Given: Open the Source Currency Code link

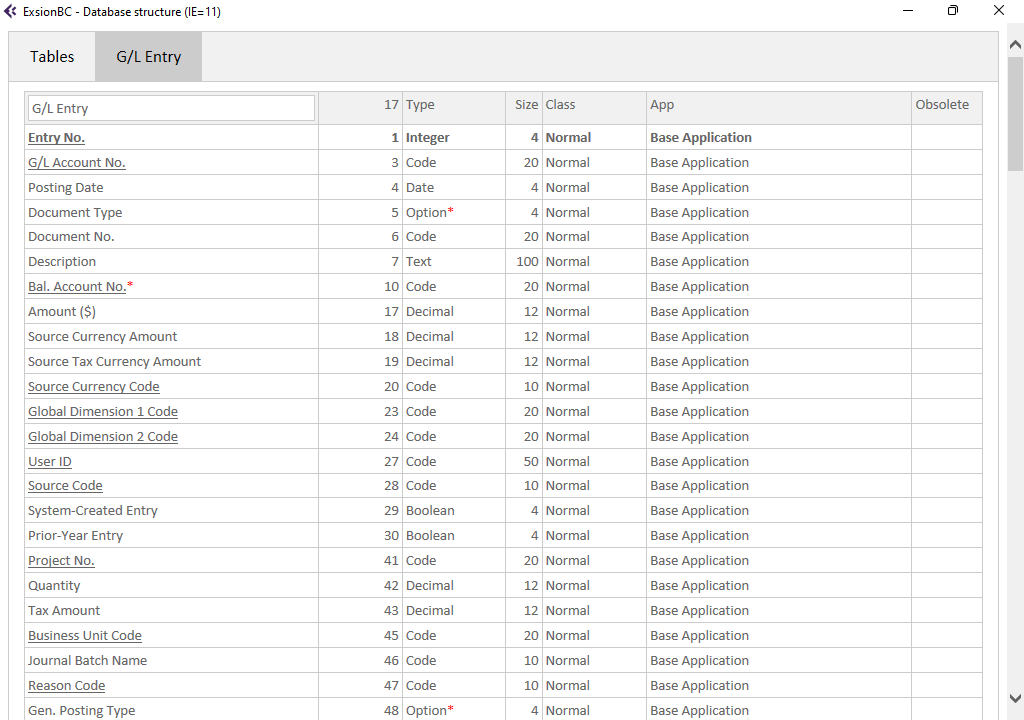Looking at the screenshot, I should point(93,387).
